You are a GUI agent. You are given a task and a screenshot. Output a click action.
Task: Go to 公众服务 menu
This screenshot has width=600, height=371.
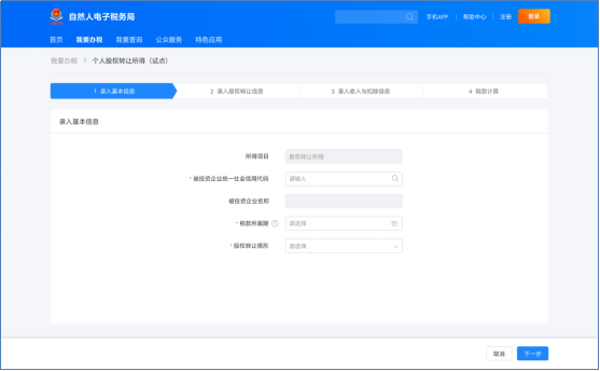pyautogui.click(x=169, y=40)
